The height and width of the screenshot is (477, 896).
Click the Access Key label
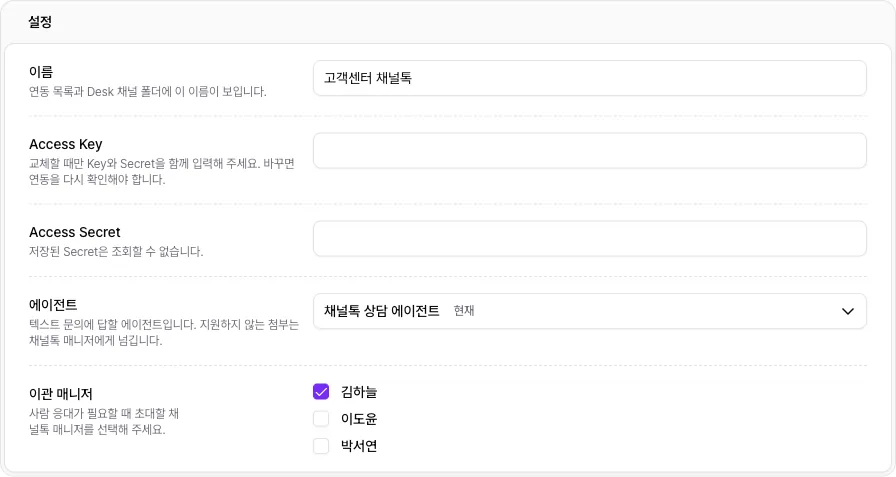66,145
